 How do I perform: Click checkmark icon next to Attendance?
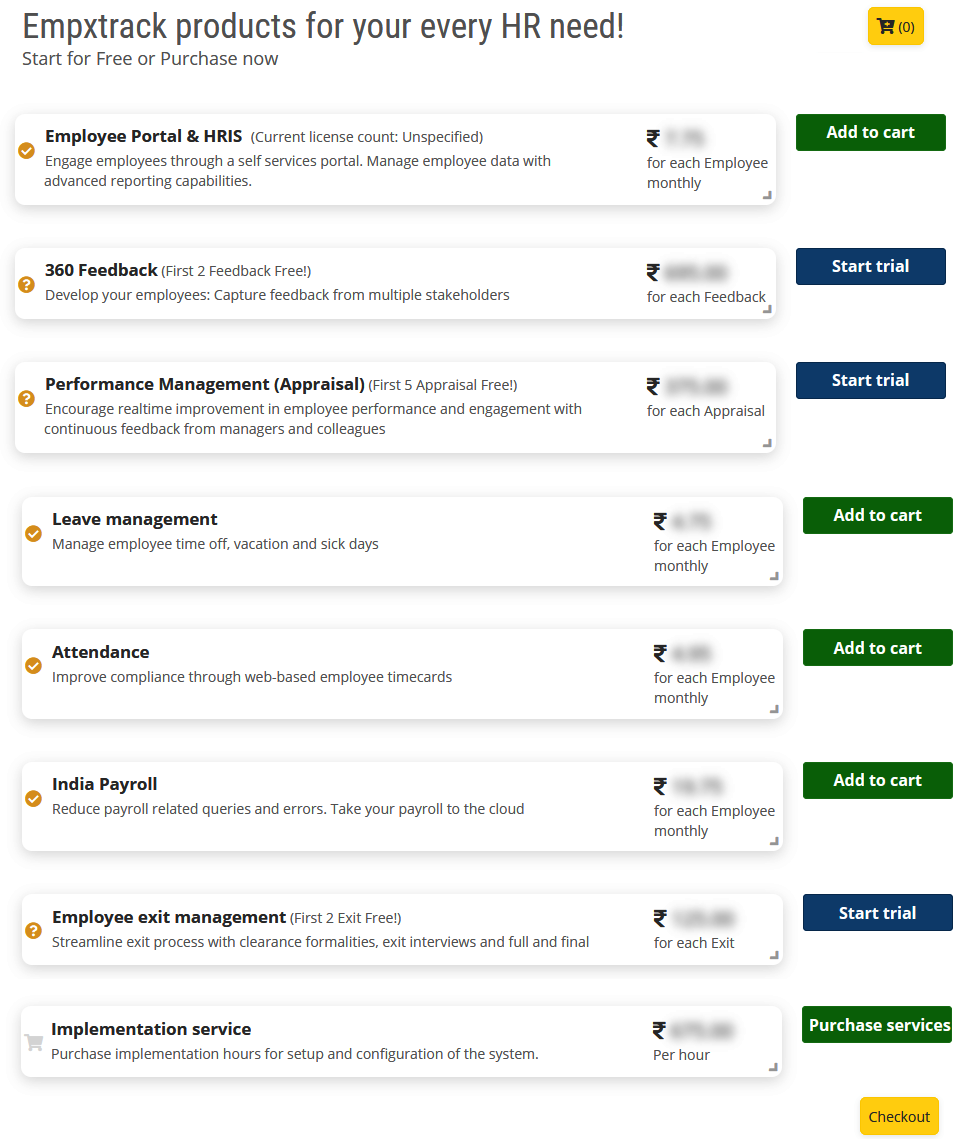click(x=33, y=666)
